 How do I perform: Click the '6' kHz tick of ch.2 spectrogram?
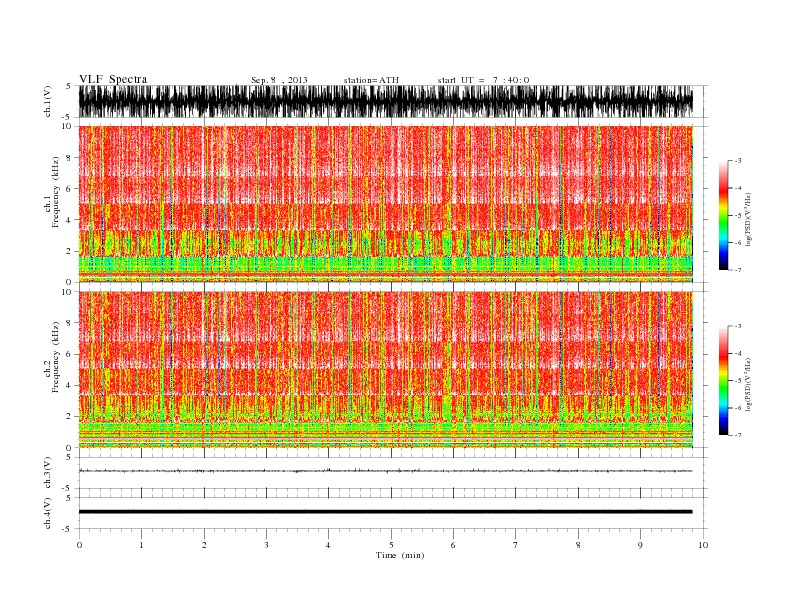(x=69, y=354)
